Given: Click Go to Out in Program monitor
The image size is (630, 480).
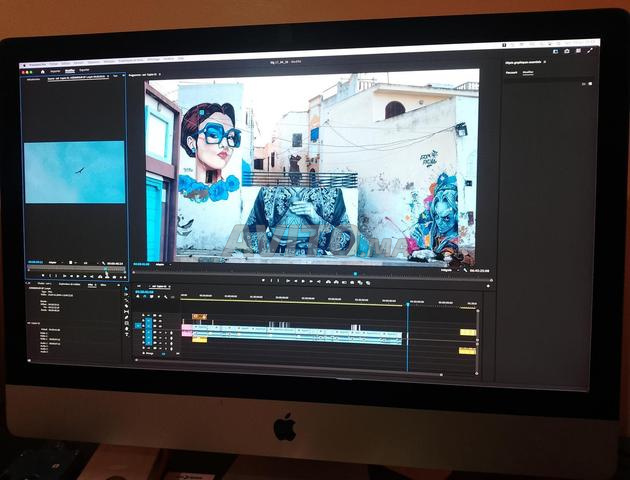Looking at the screenshot, I should (x=319, y=282).
